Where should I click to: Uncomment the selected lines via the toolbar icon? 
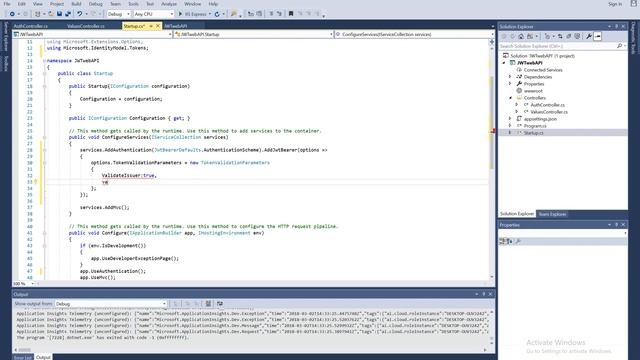pyautogui.click(x=279, y=14)
